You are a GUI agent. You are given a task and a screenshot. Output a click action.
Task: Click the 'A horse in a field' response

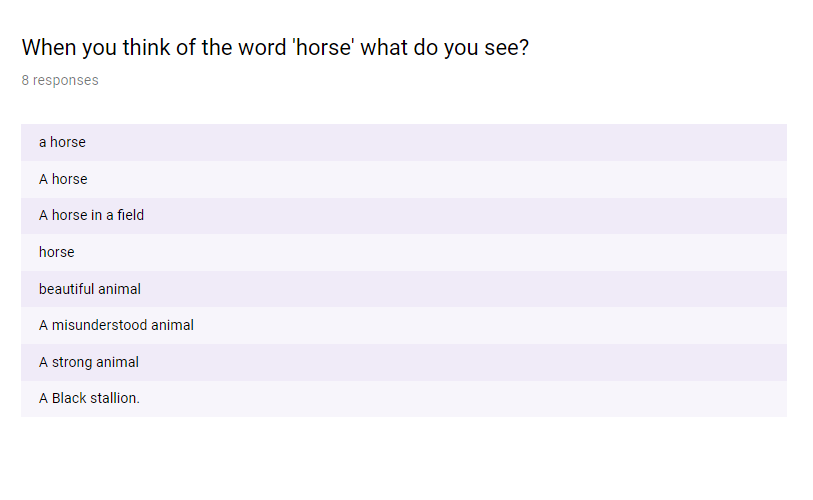point(91,215)
